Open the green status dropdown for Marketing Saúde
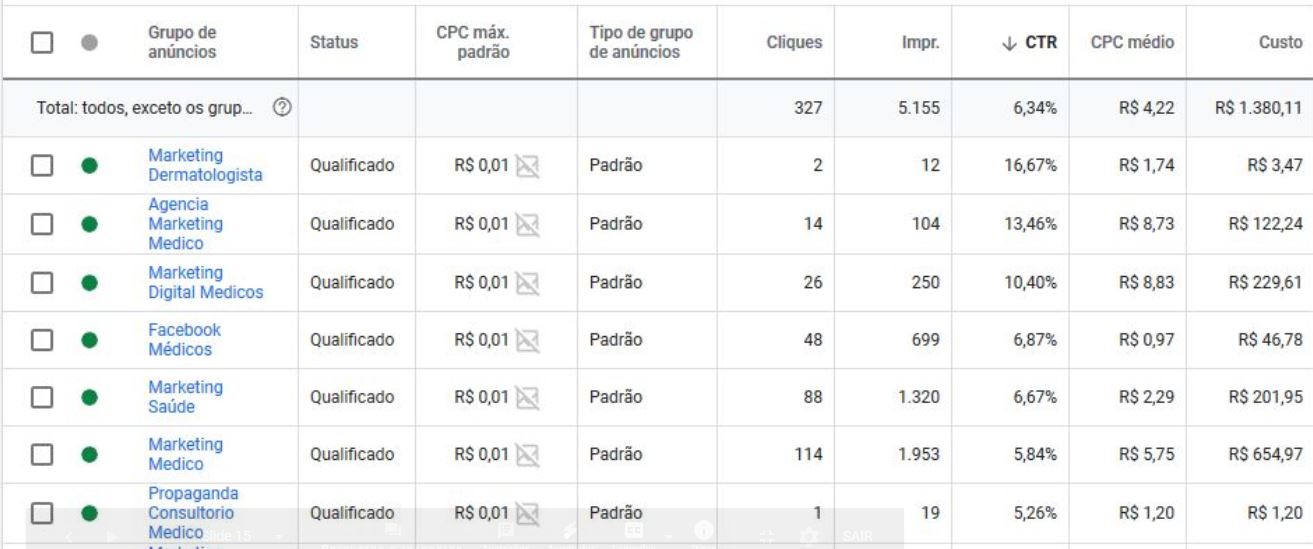 [89, 399]
